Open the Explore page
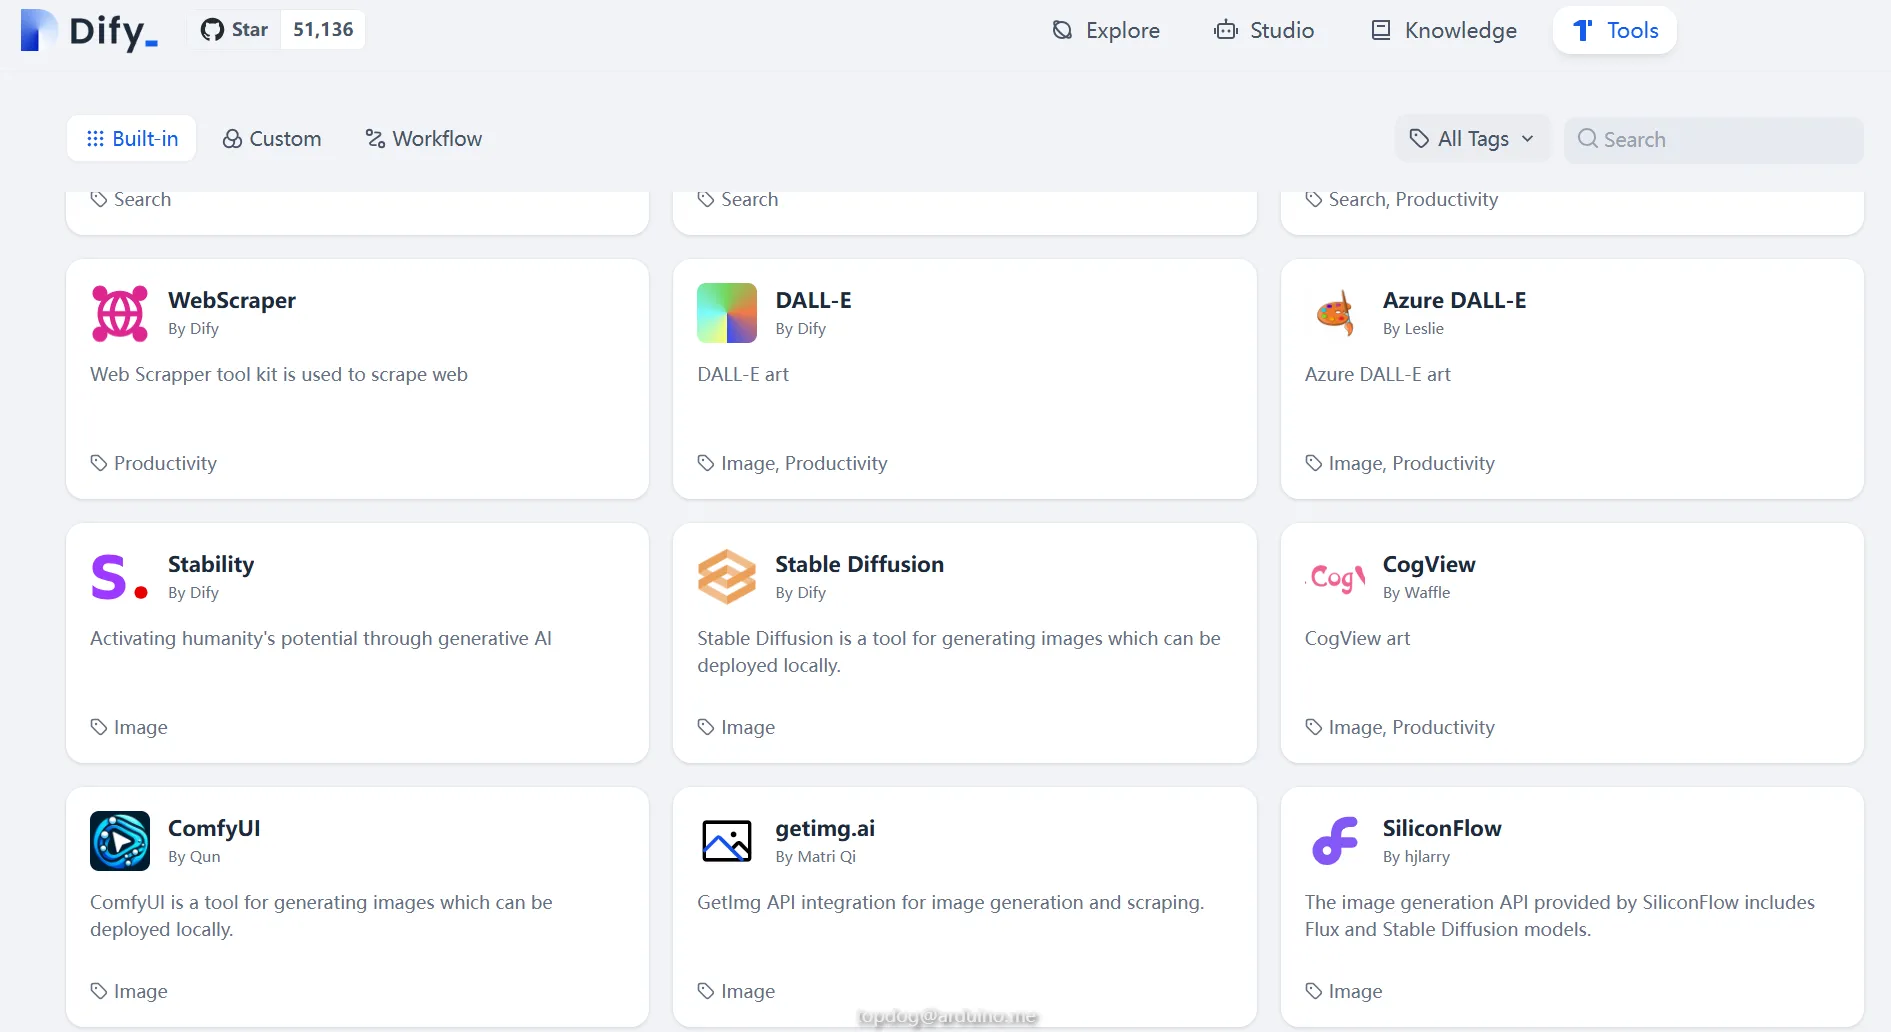This screenshot has width=1891, height=1032. (x=1106, y=31)
